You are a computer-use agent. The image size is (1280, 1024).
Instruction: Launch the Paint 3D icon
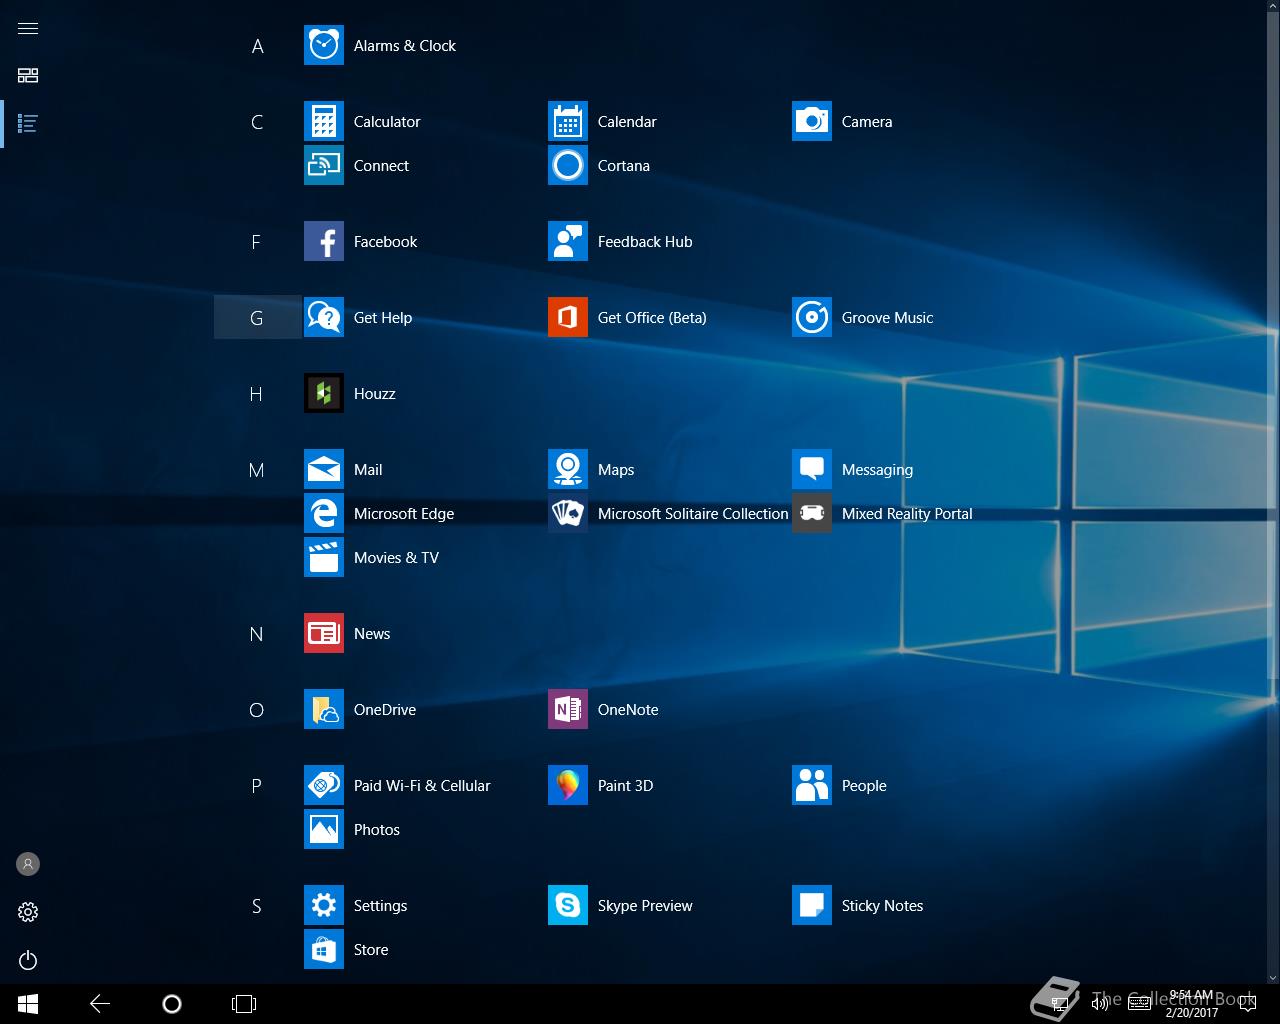(568, 785)
